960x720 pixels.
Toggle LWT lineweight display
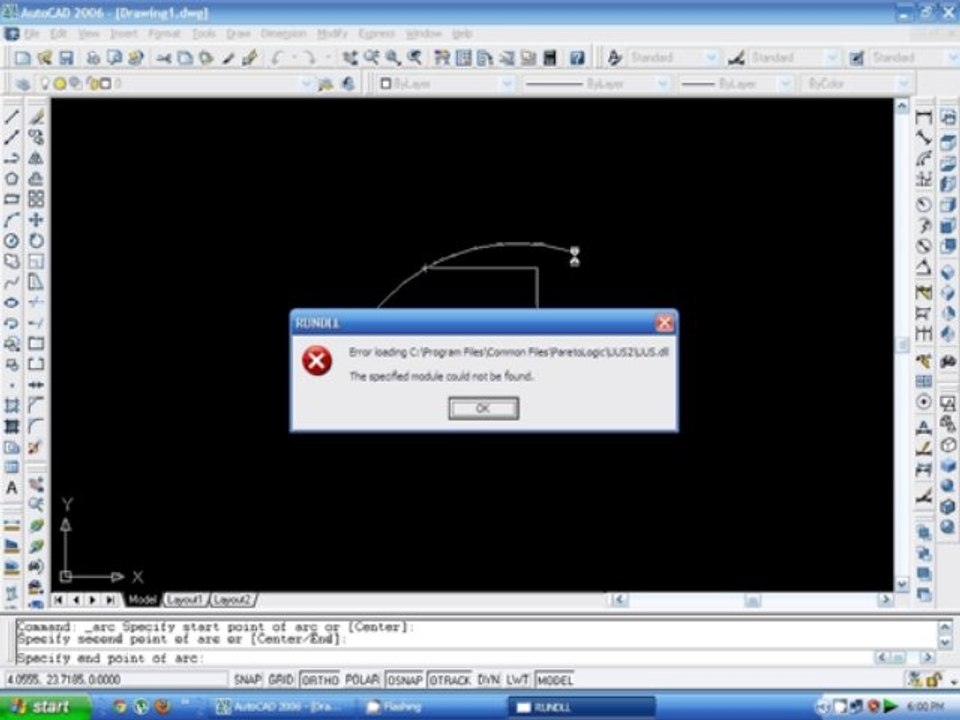(517, 680)
